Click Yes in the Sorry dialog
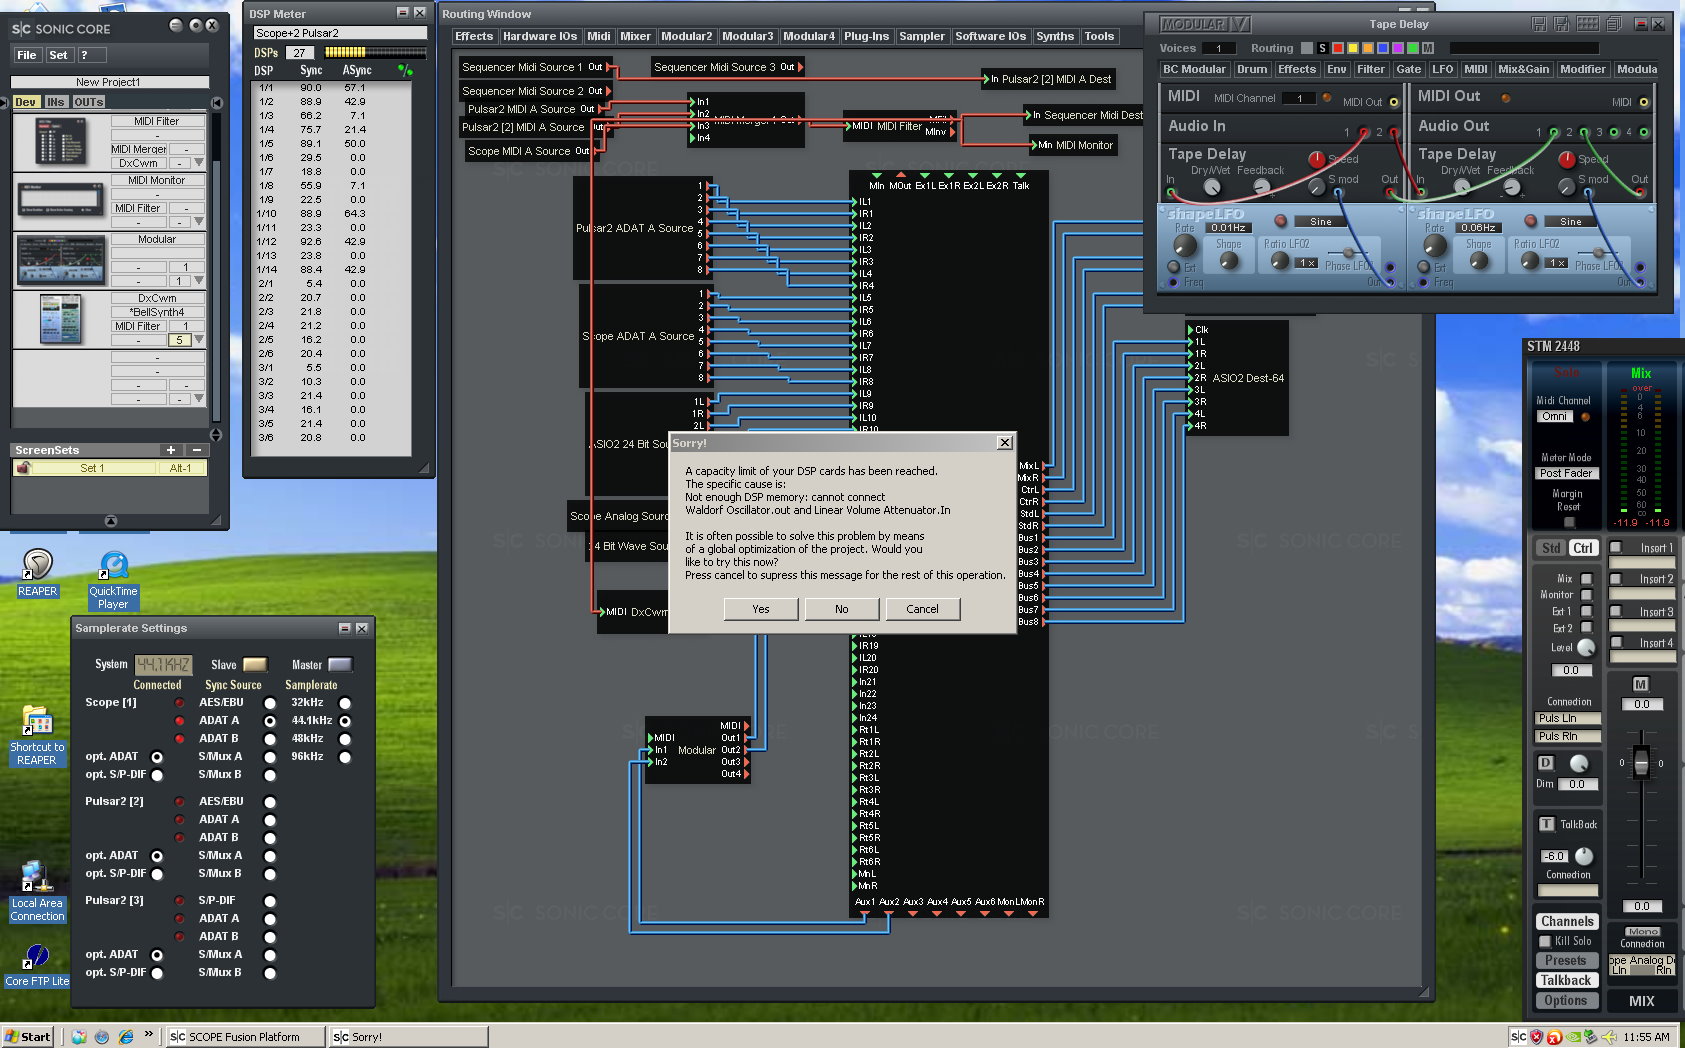 point(760,609)
